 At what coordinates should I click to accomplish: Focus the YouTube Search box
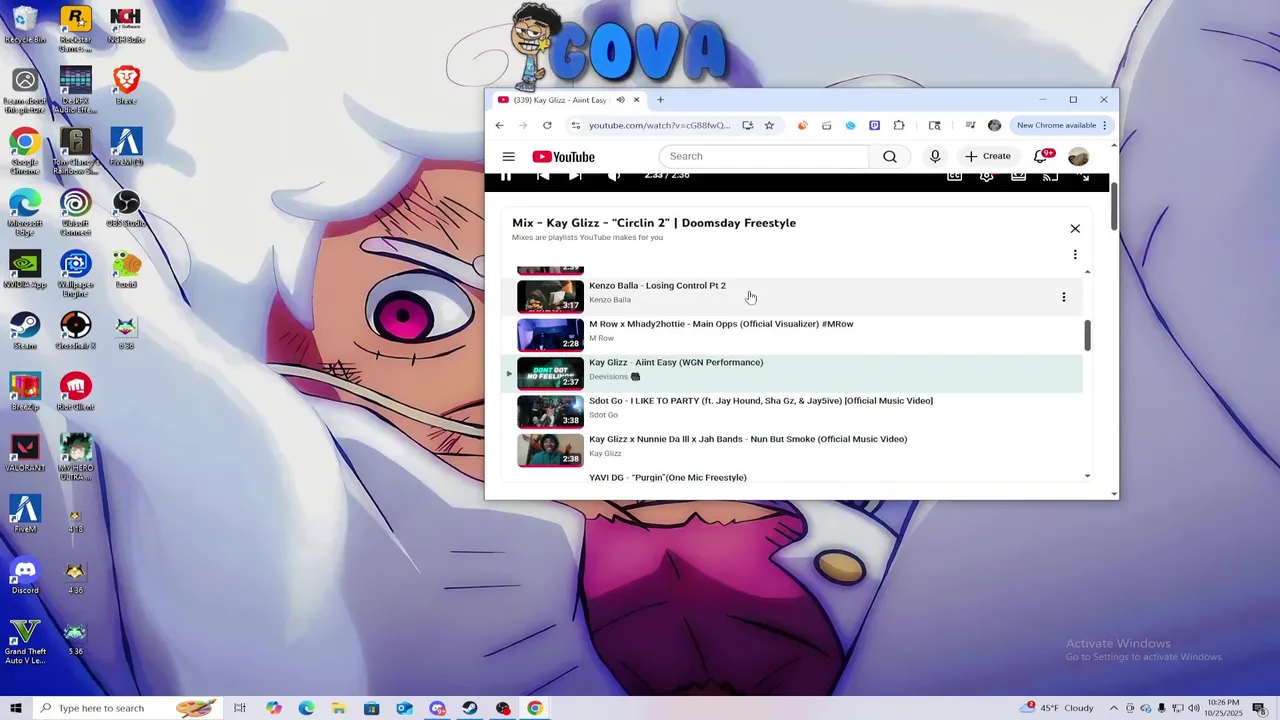click(x=764, y=156)
